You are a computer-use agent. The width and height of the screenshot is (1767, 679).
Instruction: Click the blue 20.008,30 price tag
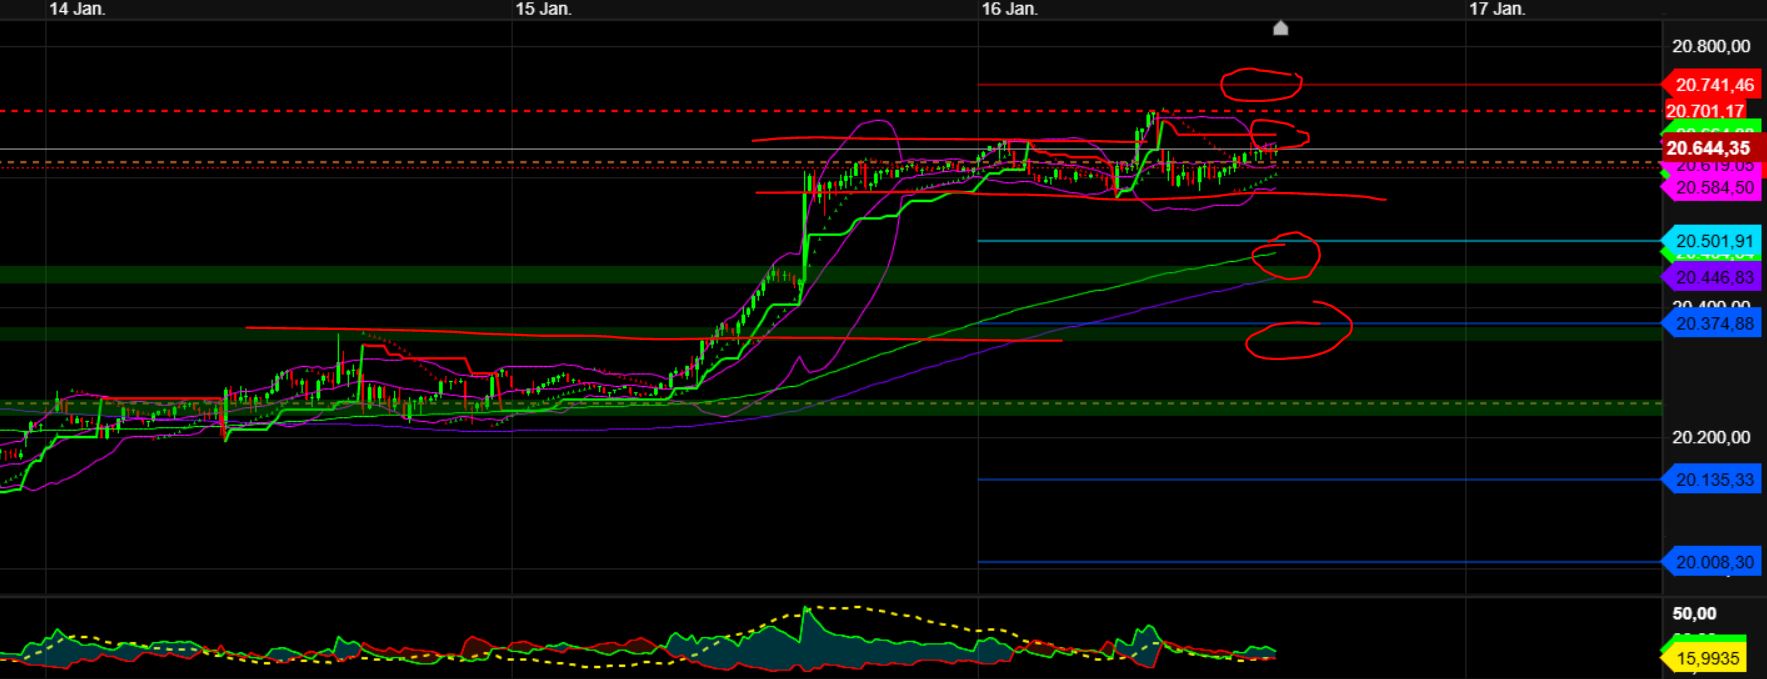pos(1713,562)
